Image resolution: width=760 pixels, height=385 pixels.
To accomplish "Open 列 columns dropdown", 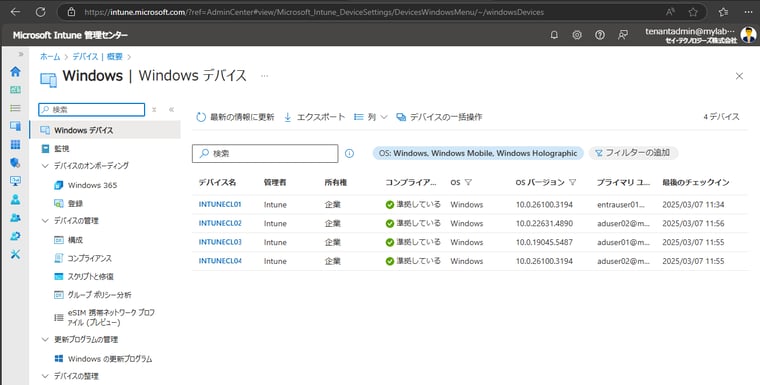I will (371, 117).
